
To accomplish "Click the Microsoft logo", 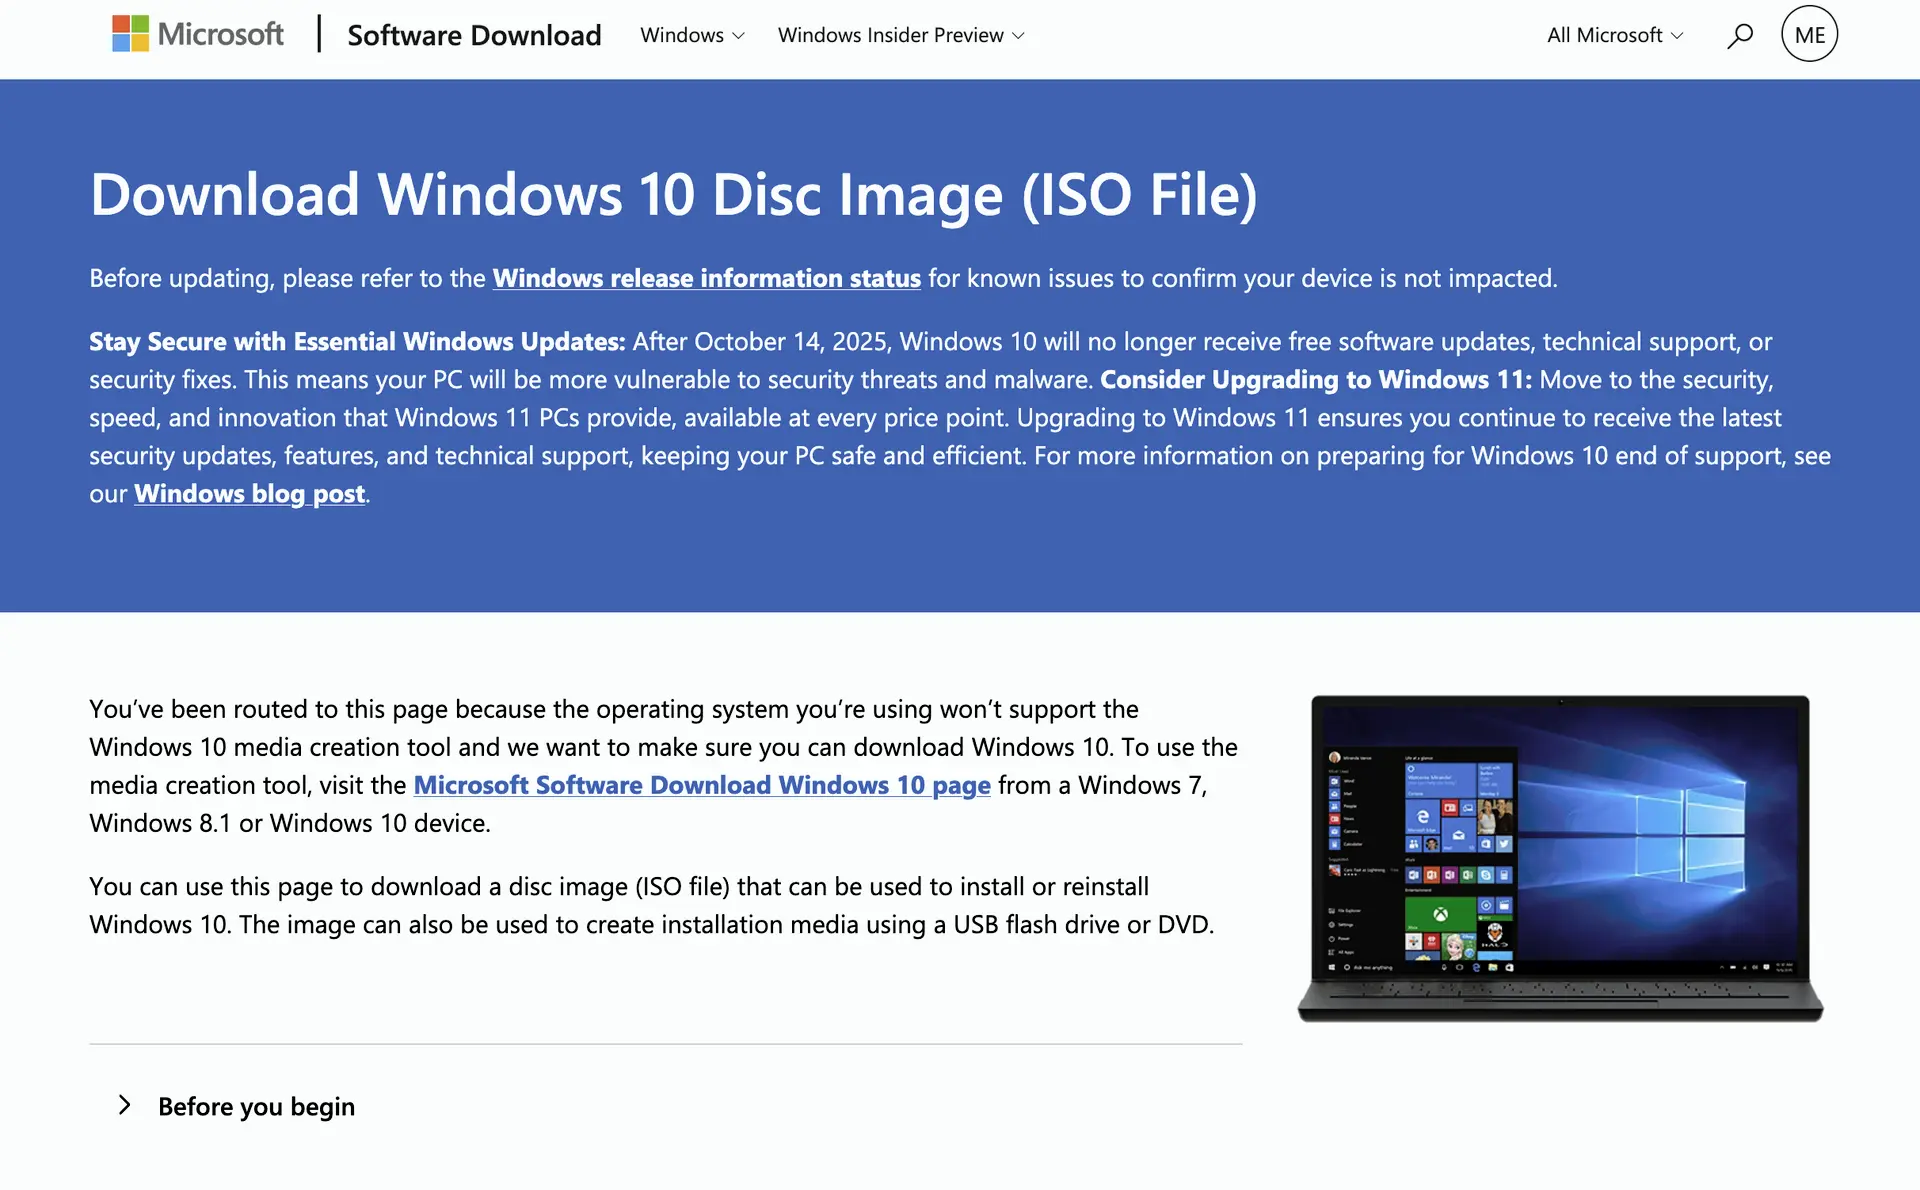I will pos(198,34).
